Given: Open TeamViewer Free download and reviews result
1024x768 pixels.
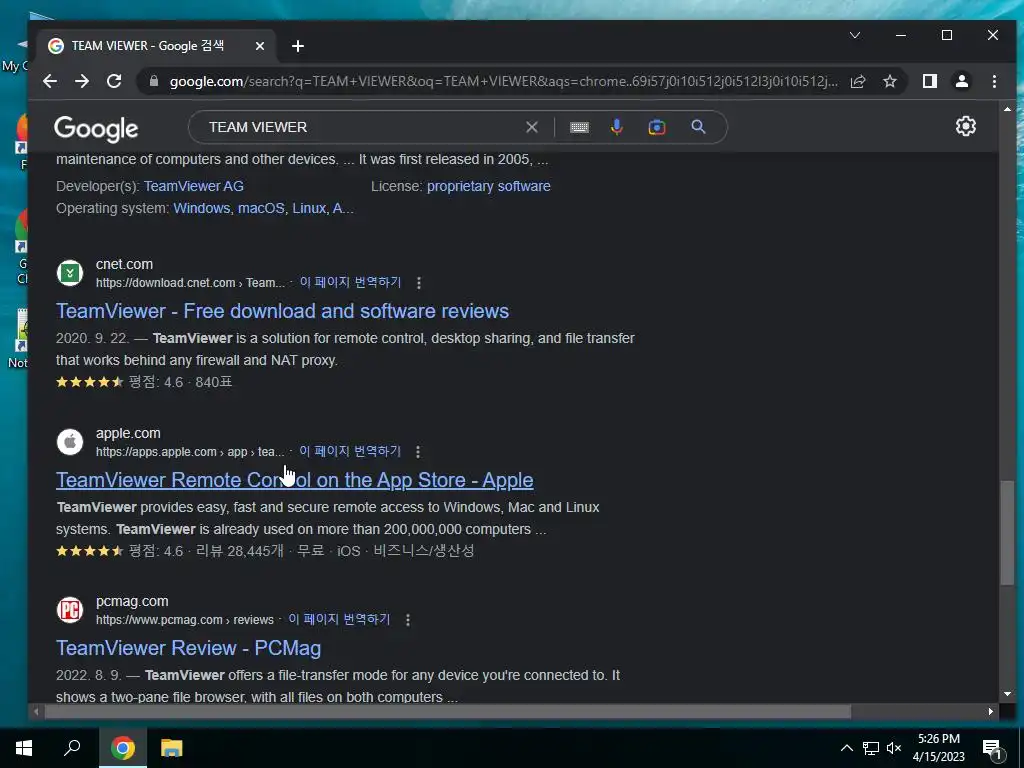Looking at the screenshot, I should [x=282, y=311].
